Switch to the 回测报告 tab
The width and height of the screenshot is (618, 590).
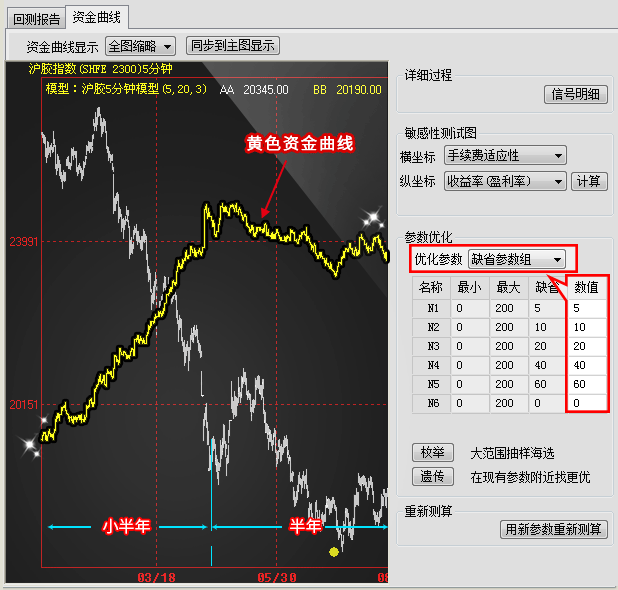click(32, 17)
